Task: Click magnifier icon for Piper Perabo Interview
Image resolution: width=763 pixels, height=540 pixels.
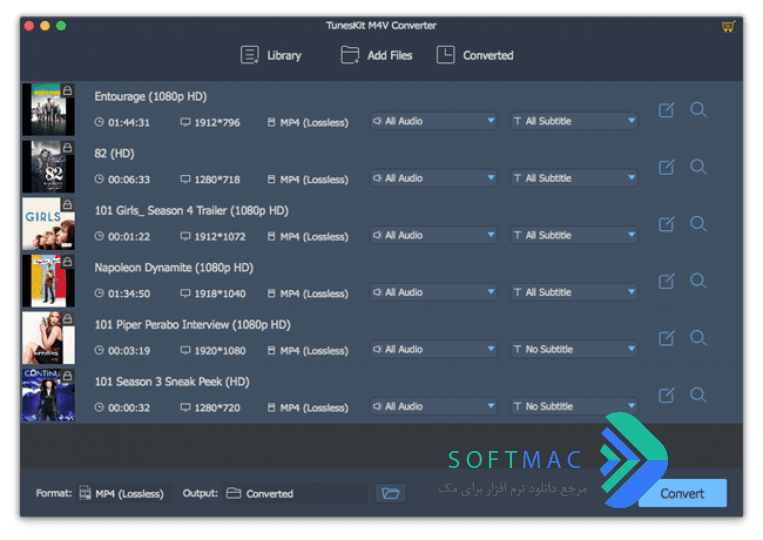Action: 698,338
